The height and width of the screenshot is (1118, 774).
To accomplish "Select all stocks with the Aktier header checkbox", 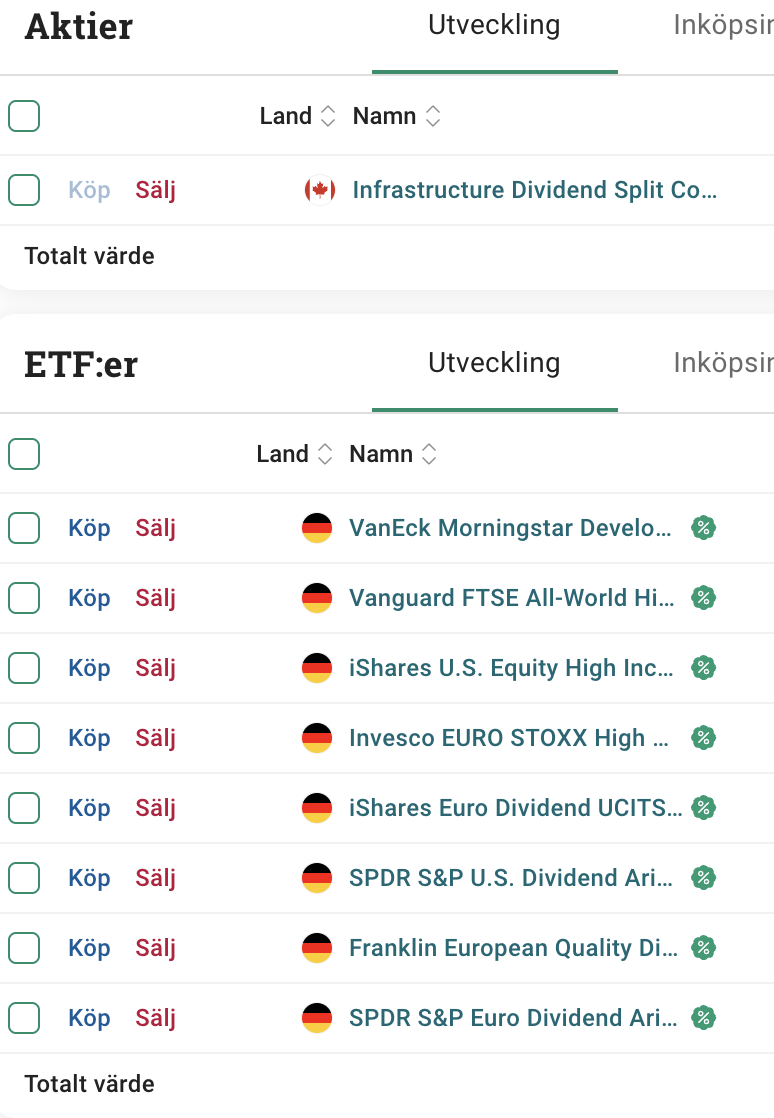I will 24,116.
